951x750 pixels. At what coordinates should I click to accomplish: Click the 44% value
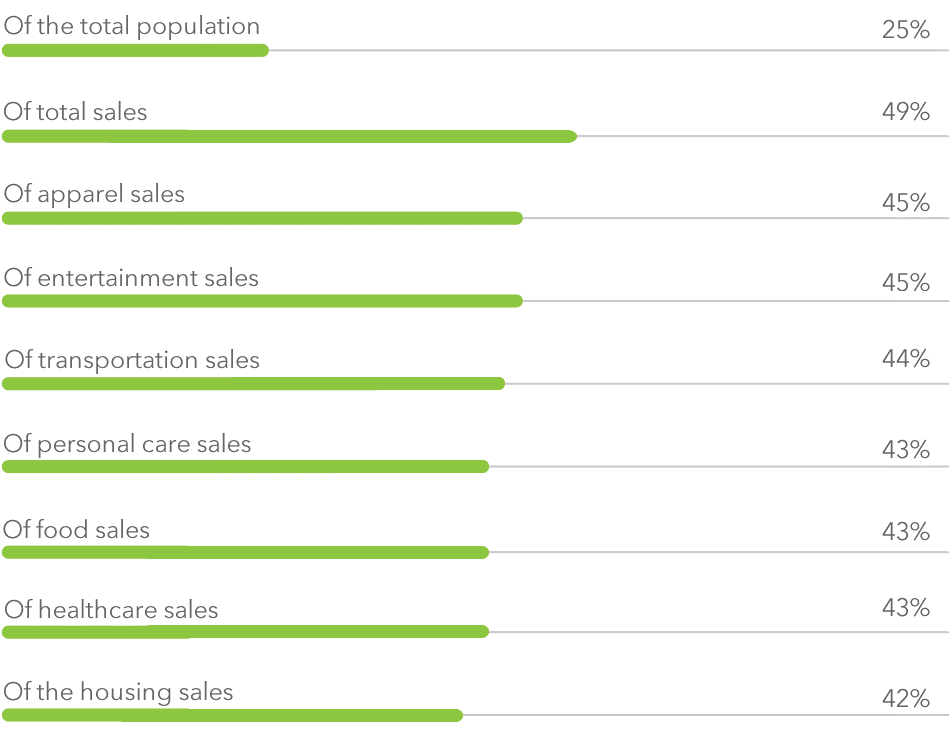coord(906,359)
